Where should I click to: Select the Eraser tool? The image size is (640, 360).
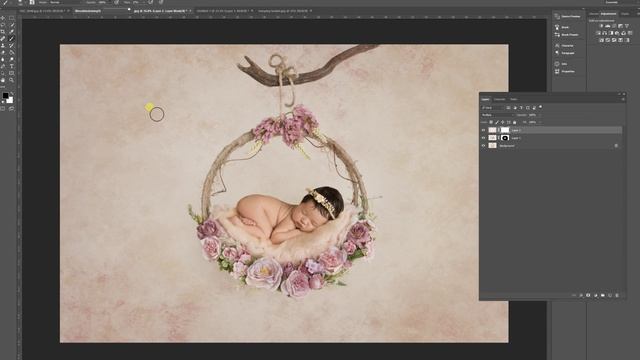pos(3,52)
